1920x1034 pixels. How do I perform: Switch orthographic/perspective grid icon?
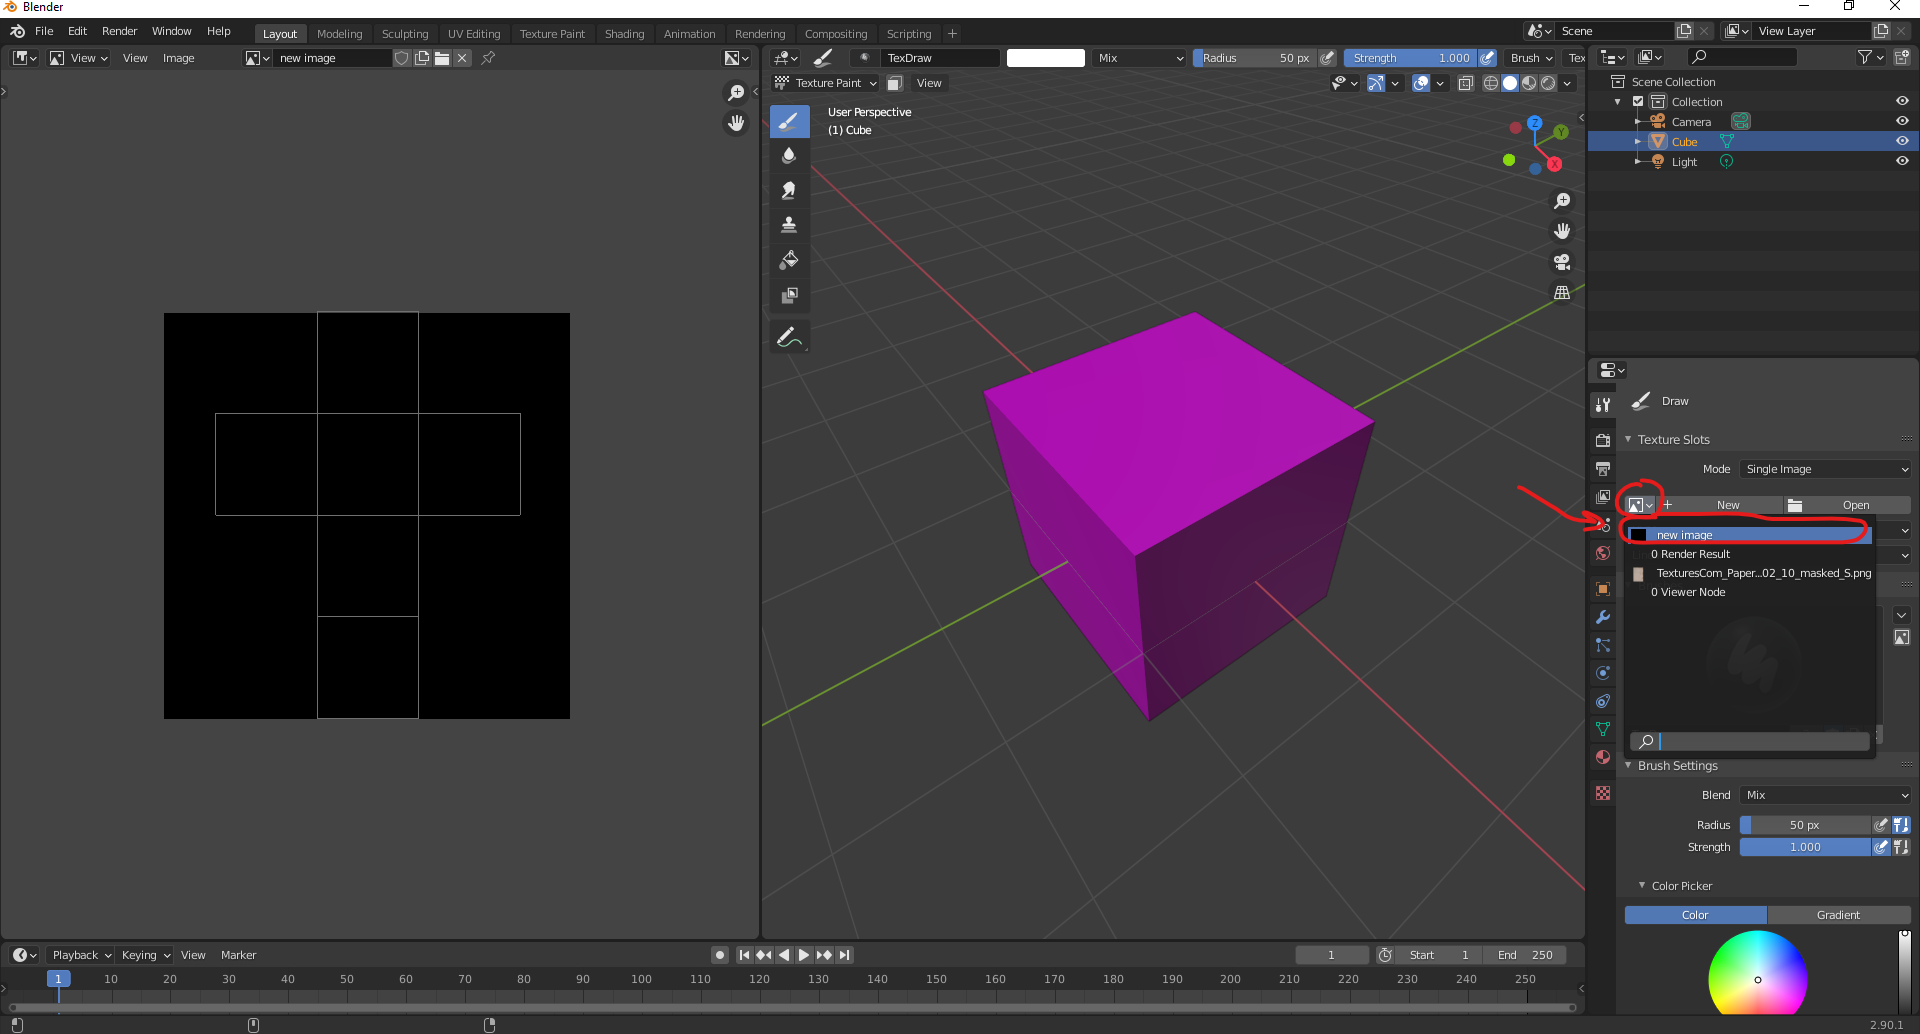click(1562, 293)
